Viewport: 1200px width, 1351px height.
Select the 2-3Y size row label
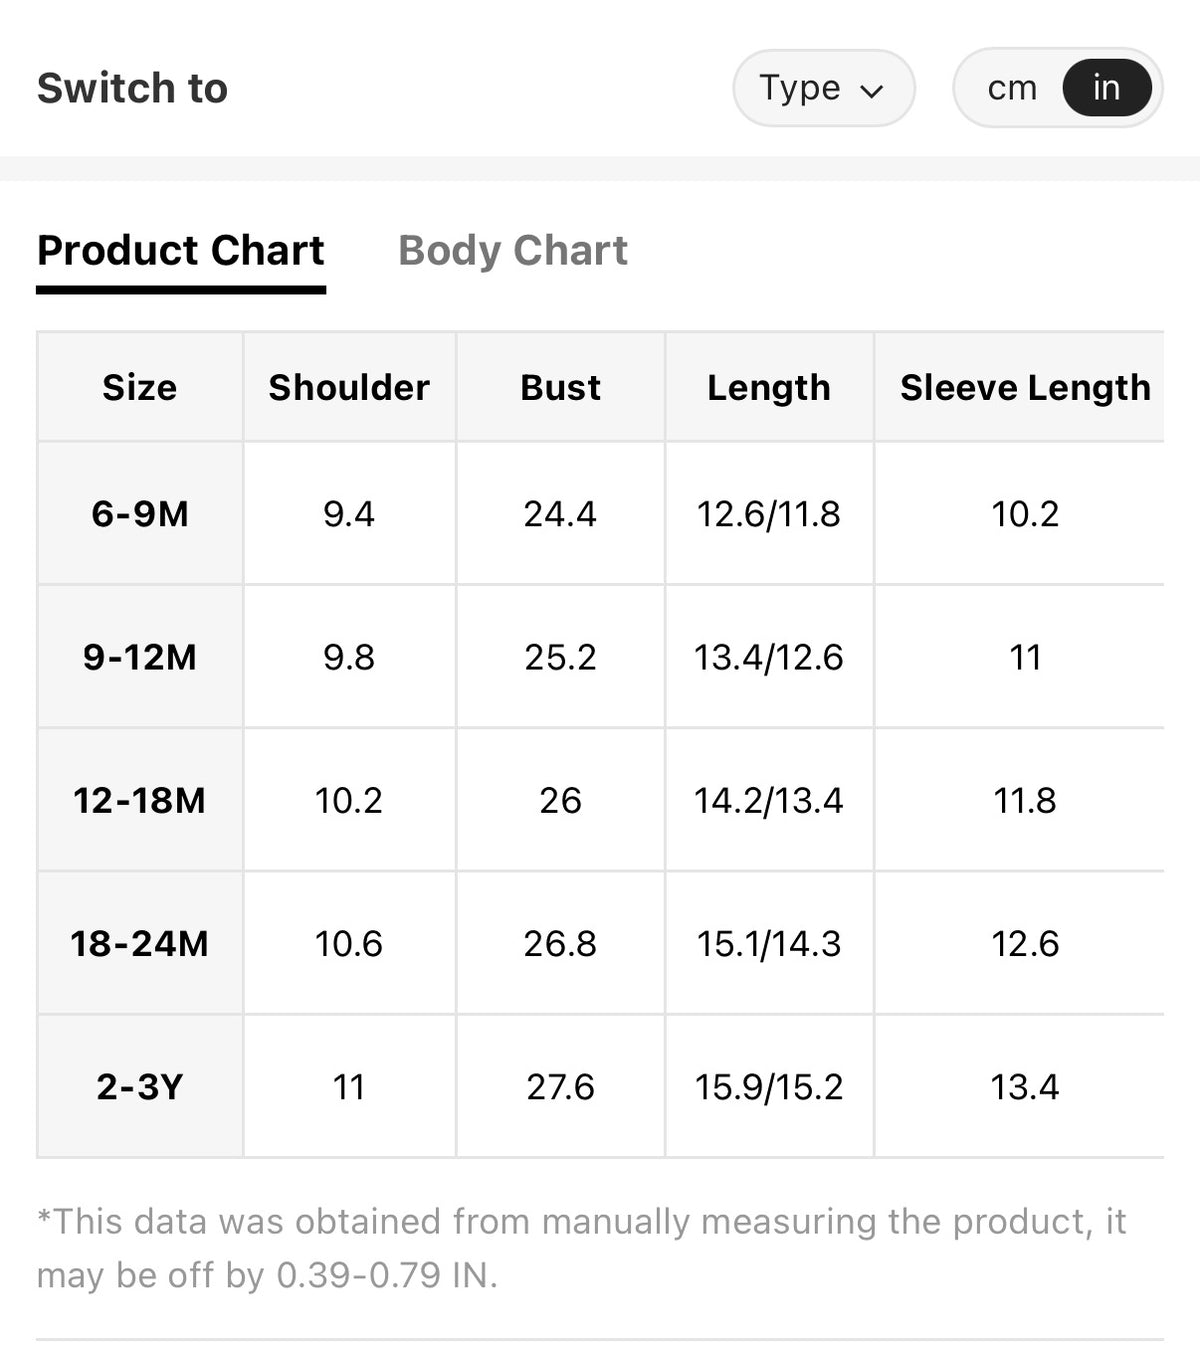coord(140,1086)
